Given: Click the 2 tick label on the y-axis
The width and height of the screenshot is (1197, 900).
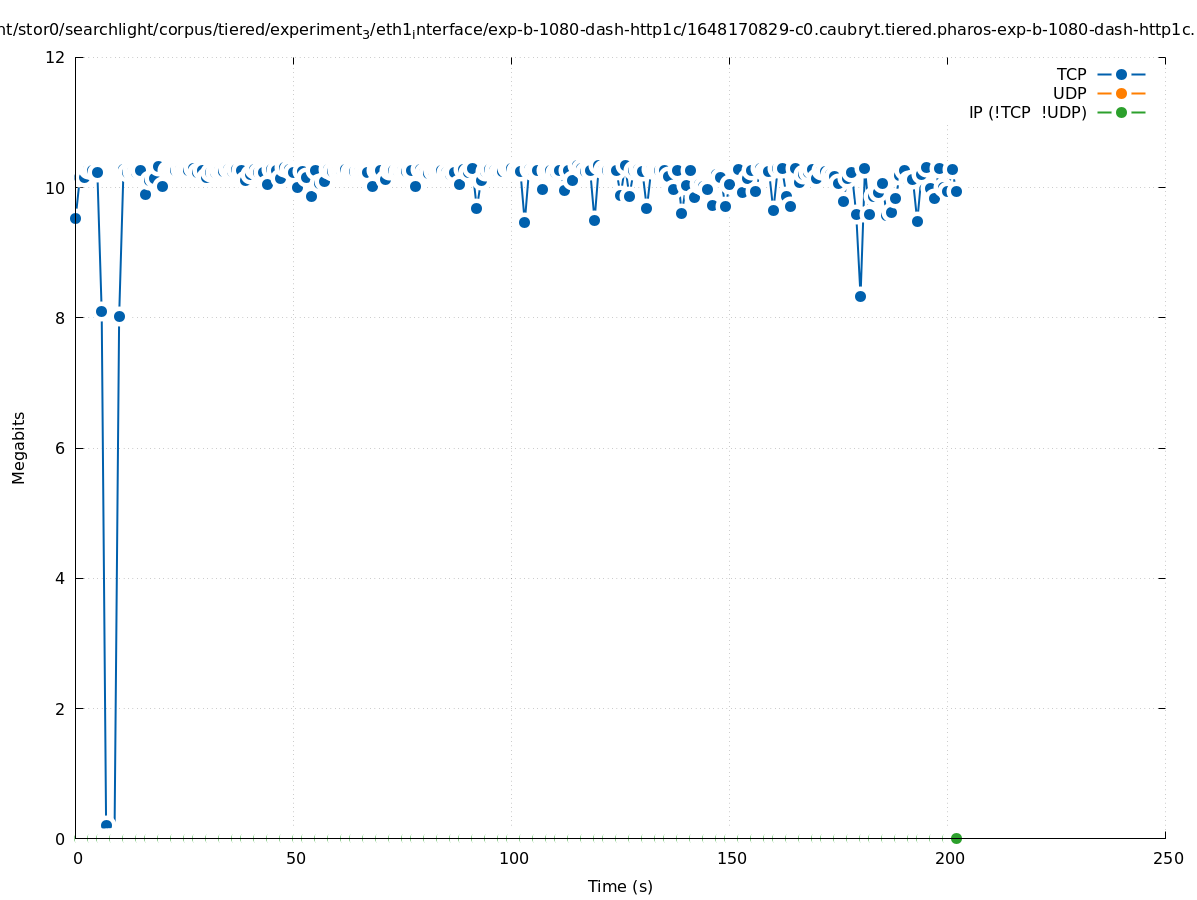Looking at the screenshot, I should coord(60,708).
